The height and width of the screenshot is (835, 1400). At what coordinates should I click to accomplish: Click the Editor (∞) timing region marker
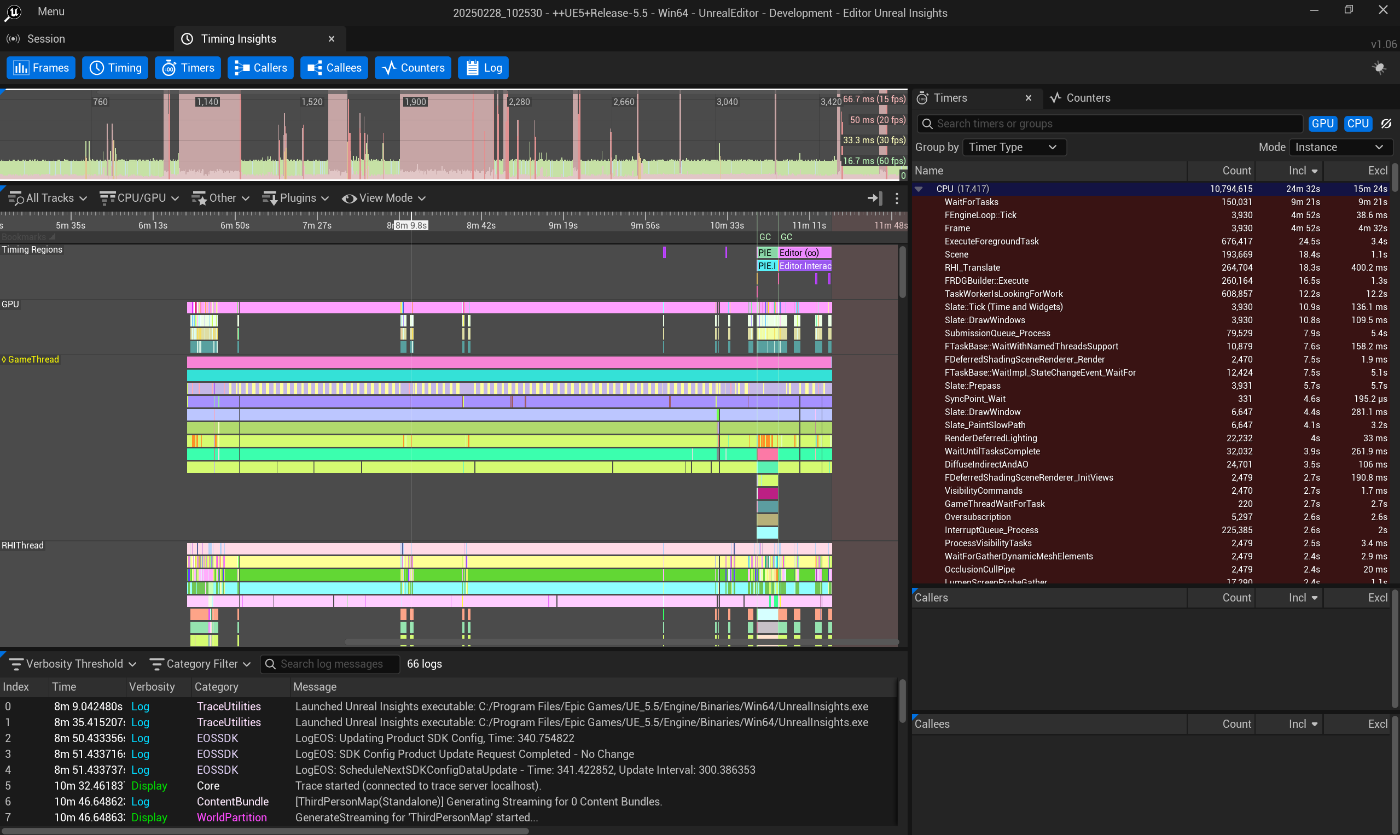point(804,253)
